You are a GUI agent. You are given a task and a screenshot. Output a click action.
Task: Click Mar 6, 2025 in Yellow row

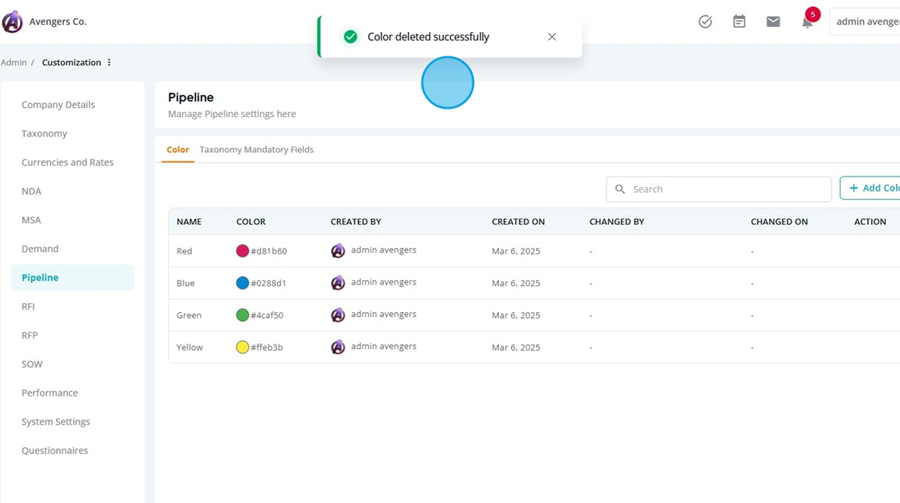click(x=516, y=347)
